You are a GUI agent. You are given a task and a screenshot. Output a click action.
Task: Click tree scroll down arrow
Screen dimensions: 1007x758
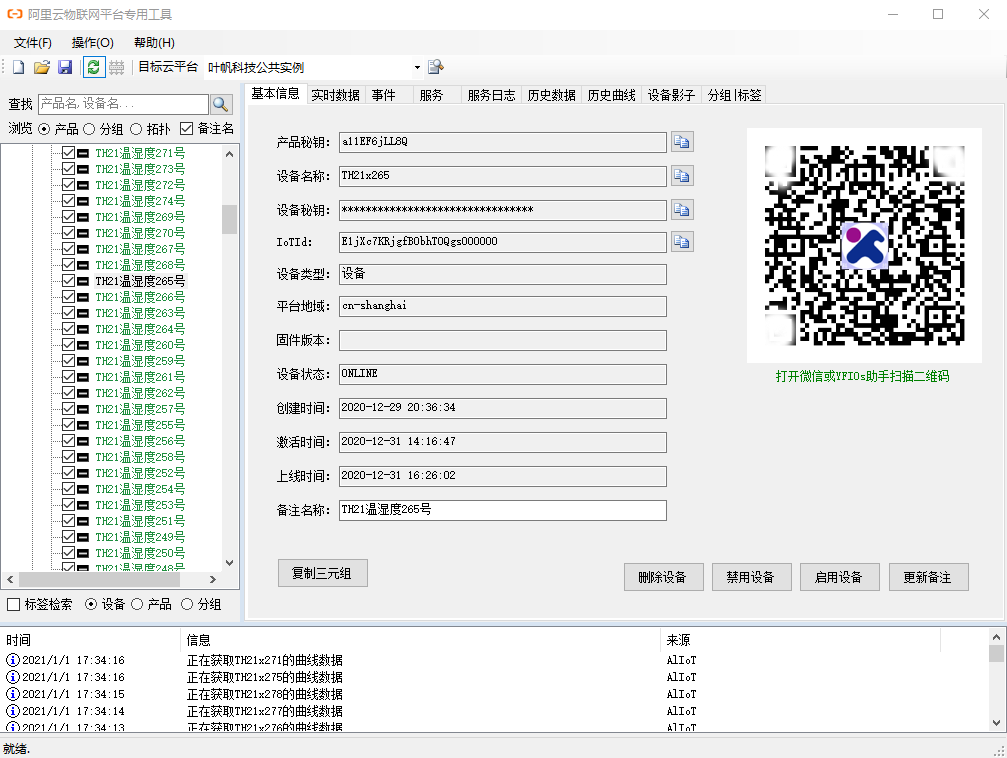229,563
